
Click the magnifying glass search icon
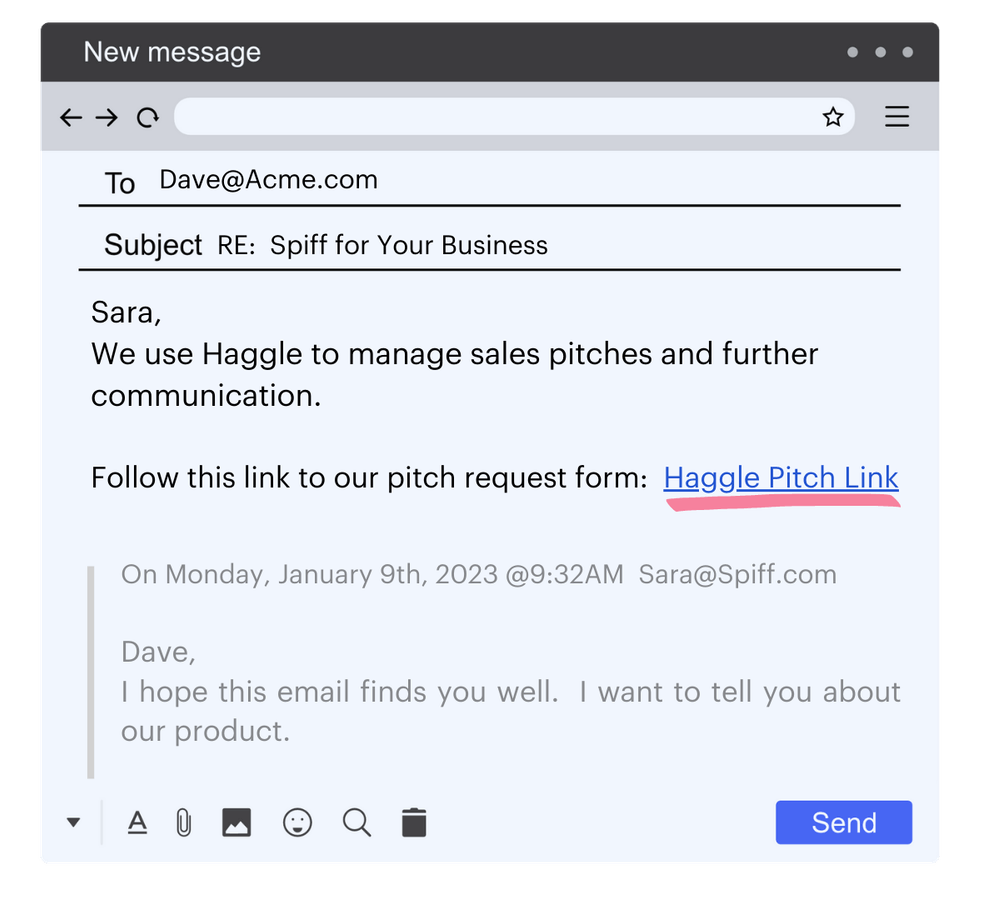[x=356, y=823]
